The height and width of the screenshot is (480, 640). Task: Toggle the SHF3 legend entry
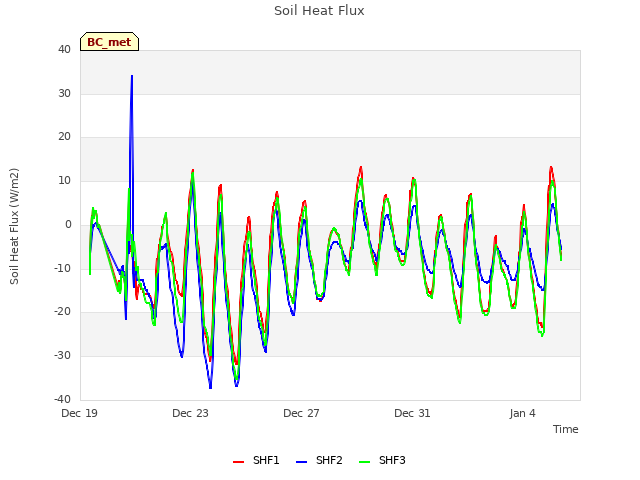click(382, 460)
